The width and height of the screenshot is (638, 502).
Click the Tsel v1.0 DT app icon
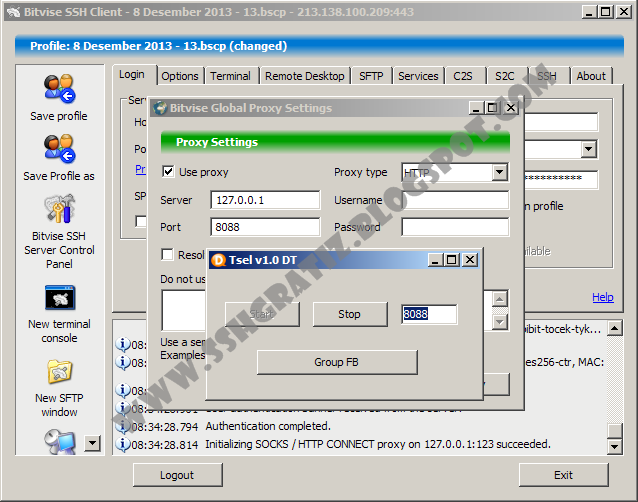point(218,260)
